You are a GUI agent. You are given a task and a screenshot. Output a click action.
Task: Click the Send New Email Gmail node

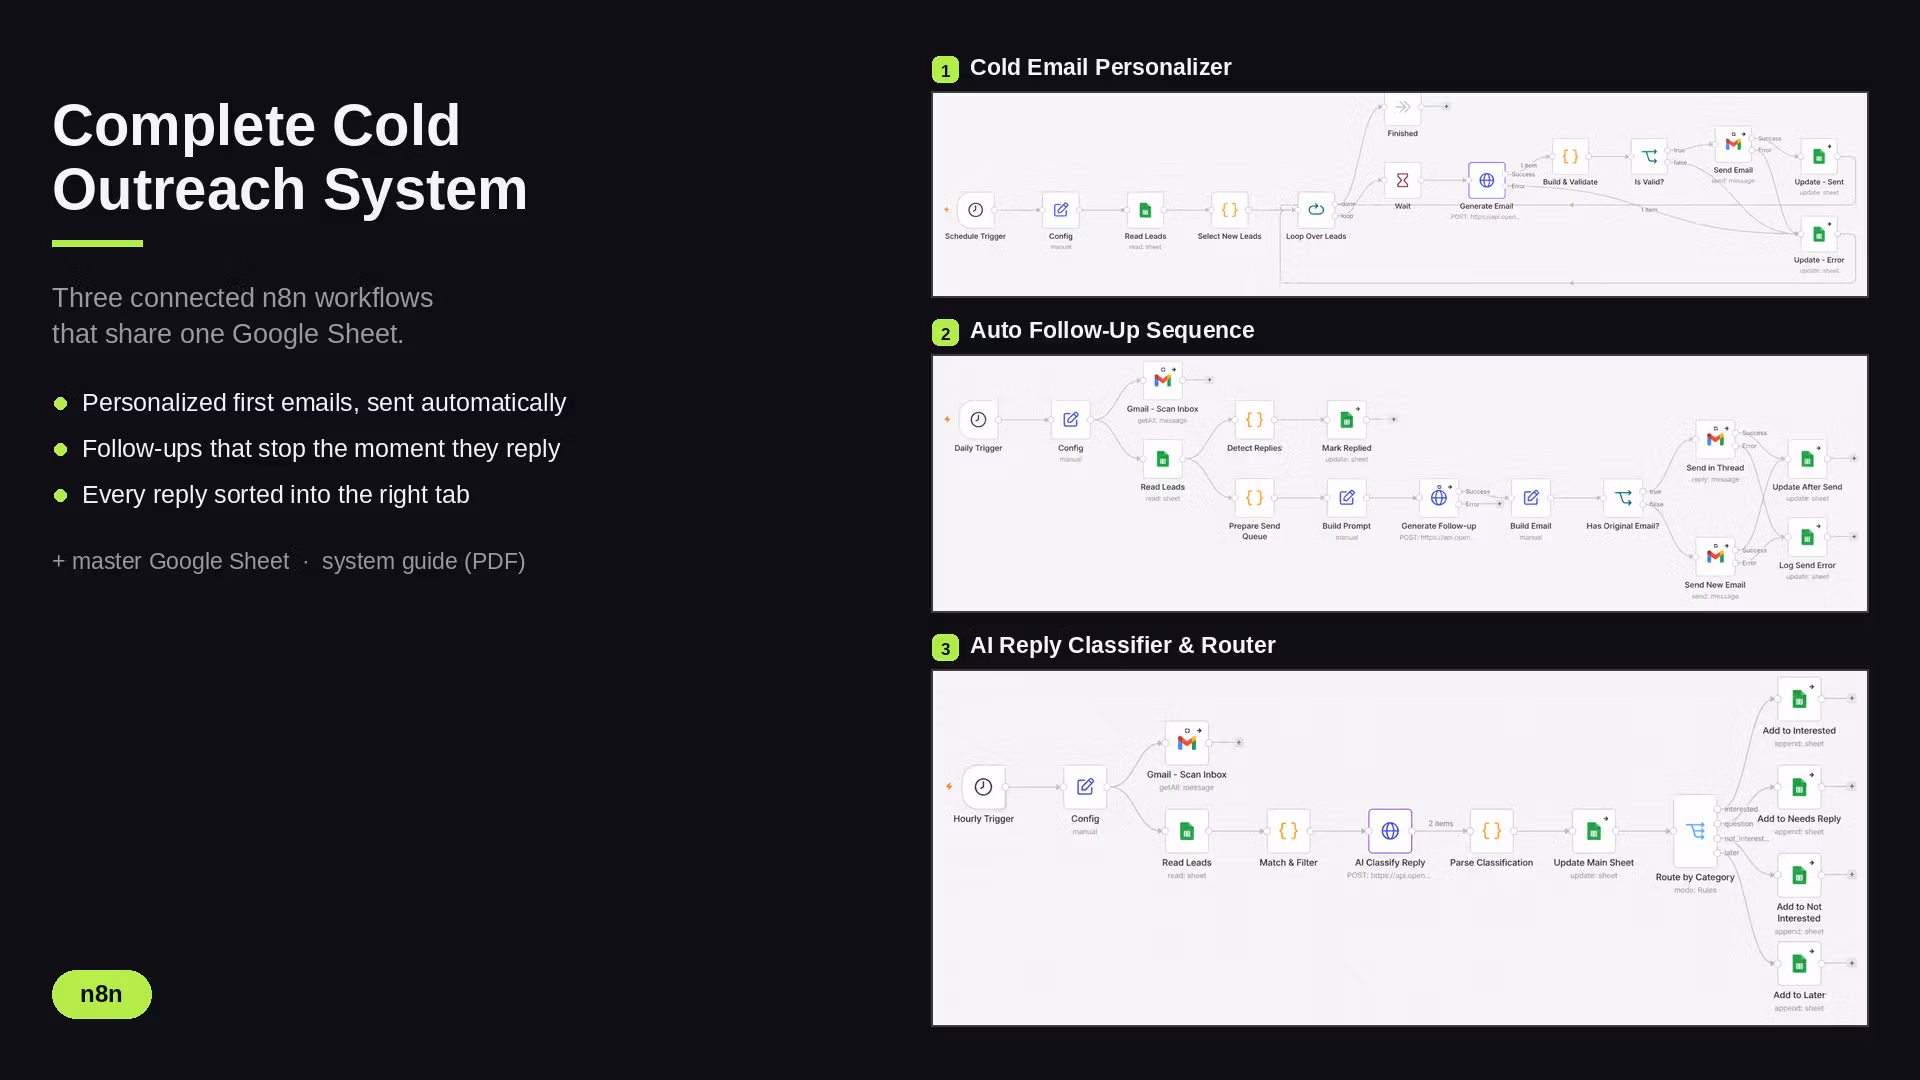coord(1715,557)
